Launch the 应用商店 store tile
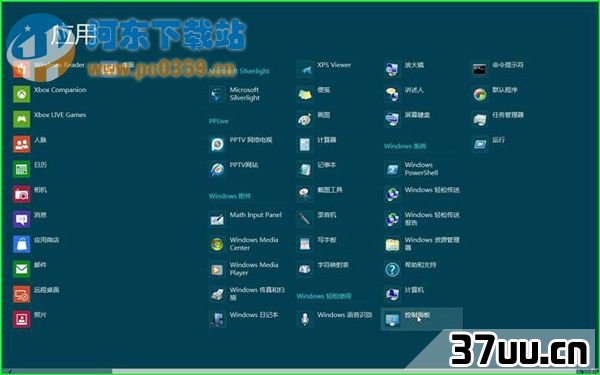600x375 pixels. [x=21, y=244]
